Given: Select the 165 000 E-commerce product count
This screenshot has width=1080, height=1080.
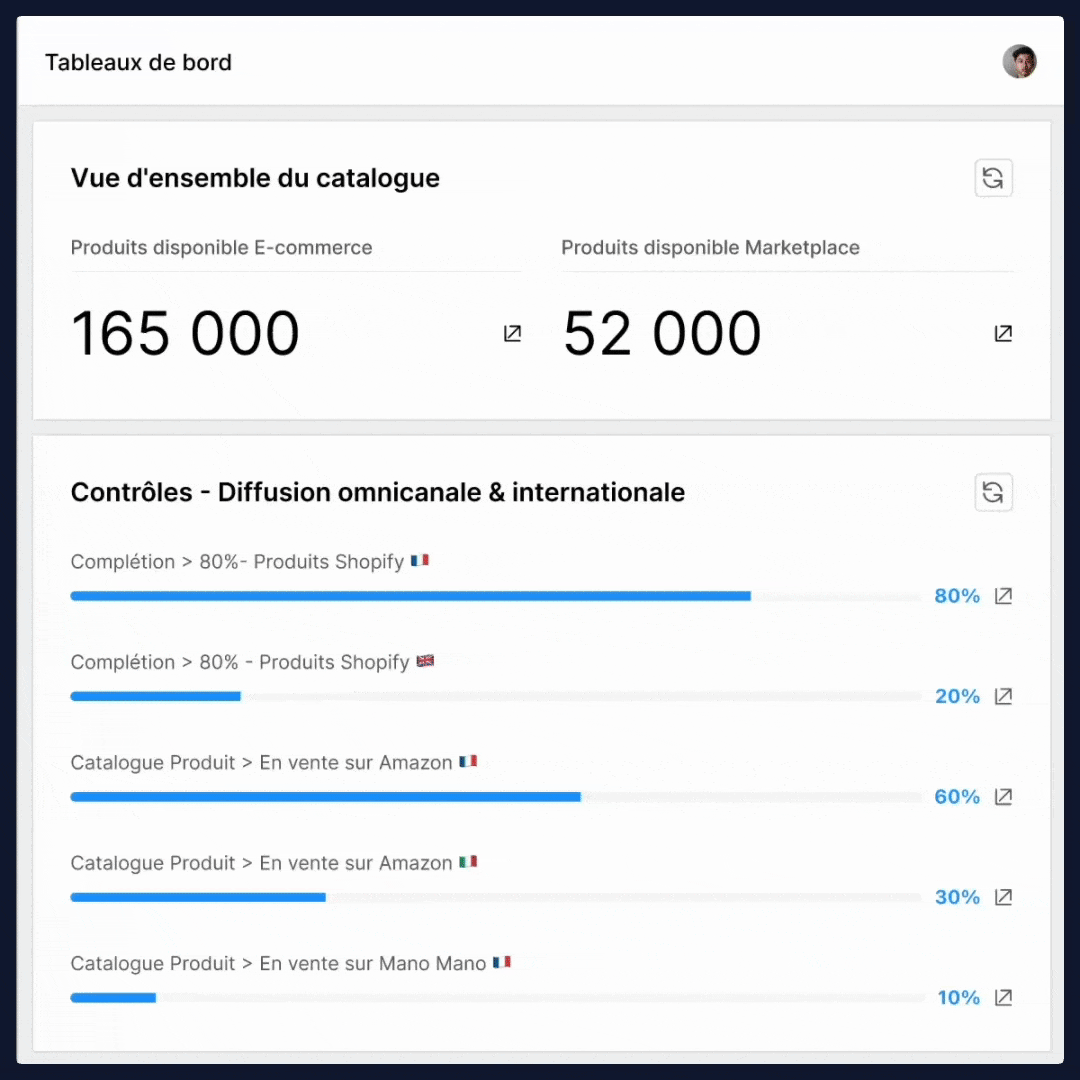Looking at the screenshot, I should (x=185, y=334).
